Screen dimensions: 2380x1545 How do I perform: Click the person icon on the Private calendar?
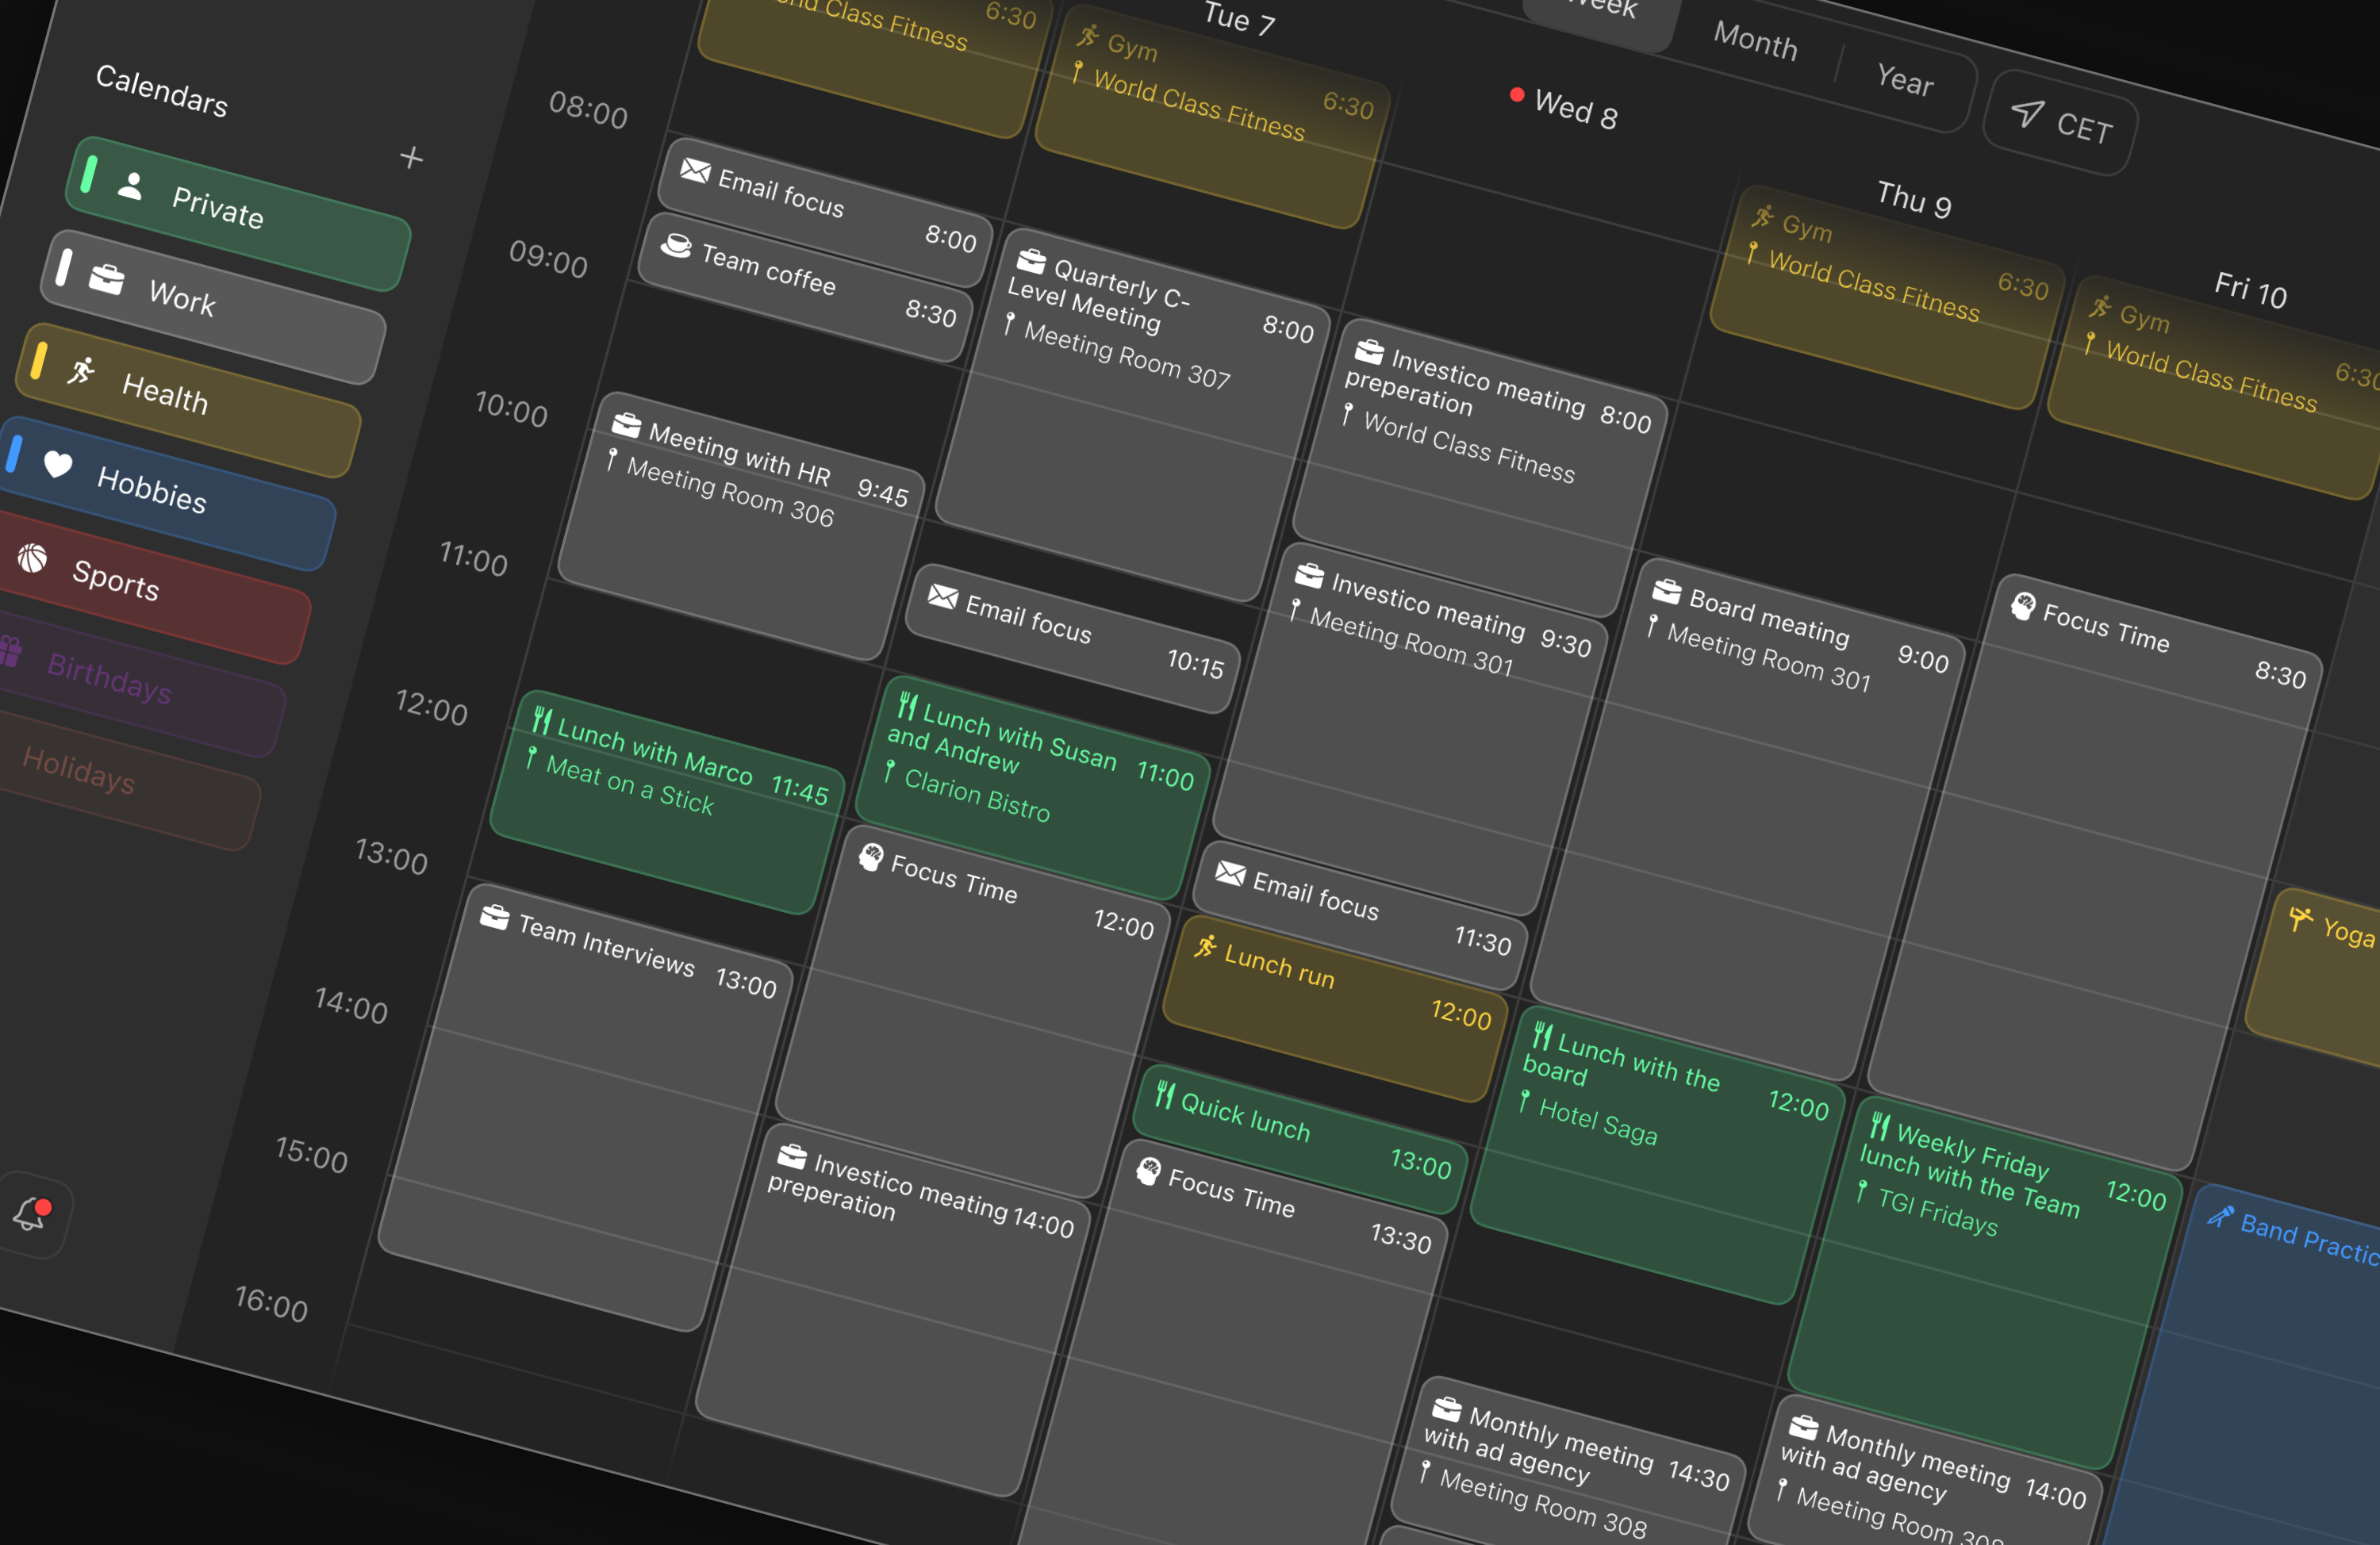[129, 188]
